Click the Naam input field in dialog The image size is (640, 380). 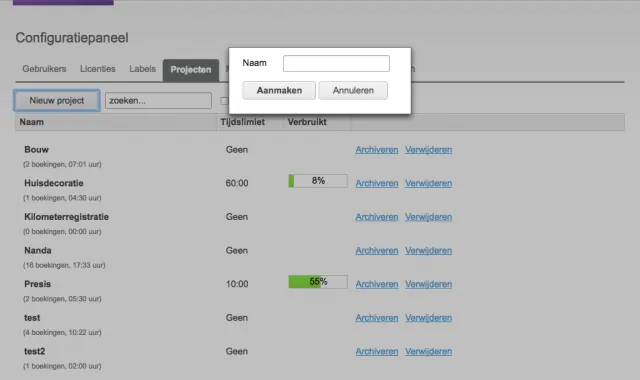coord(336,64)
